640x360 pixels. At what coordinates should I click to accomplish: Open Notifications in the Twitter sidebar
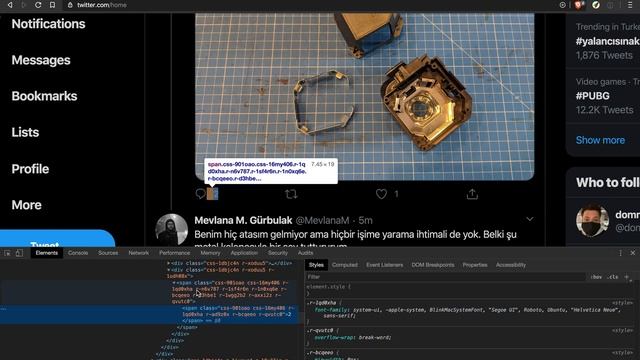click(x=48, y=24)
